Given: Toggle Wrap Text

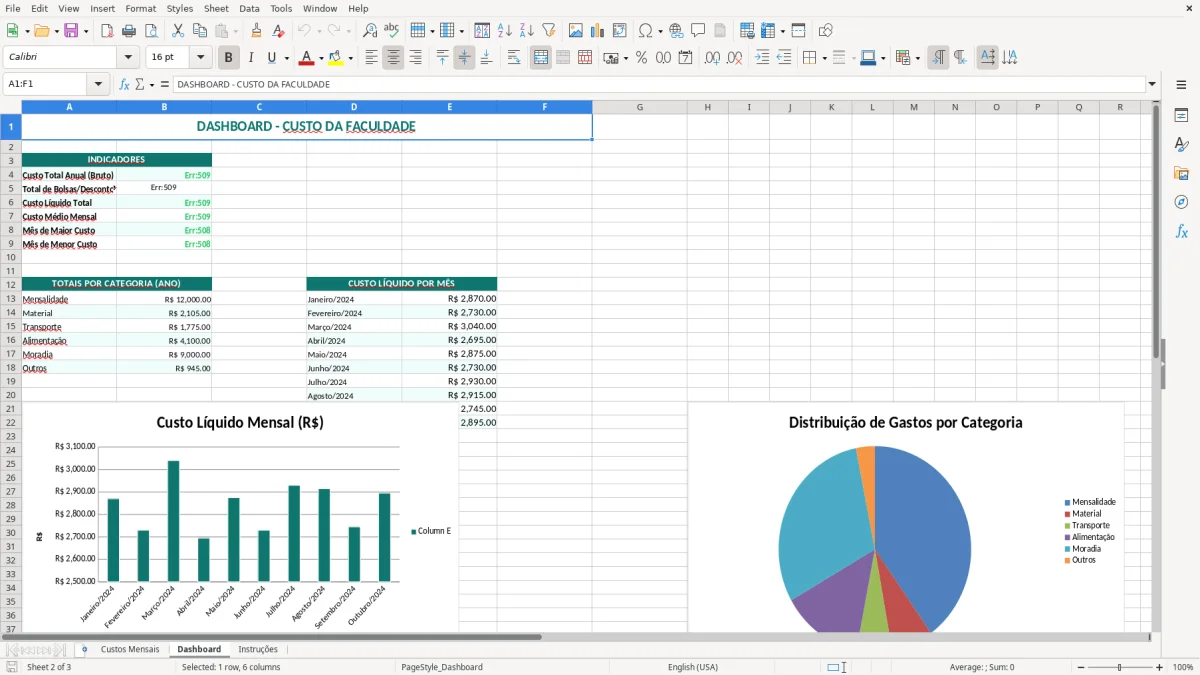Looking at the screenshot, I should click(514, 58).
